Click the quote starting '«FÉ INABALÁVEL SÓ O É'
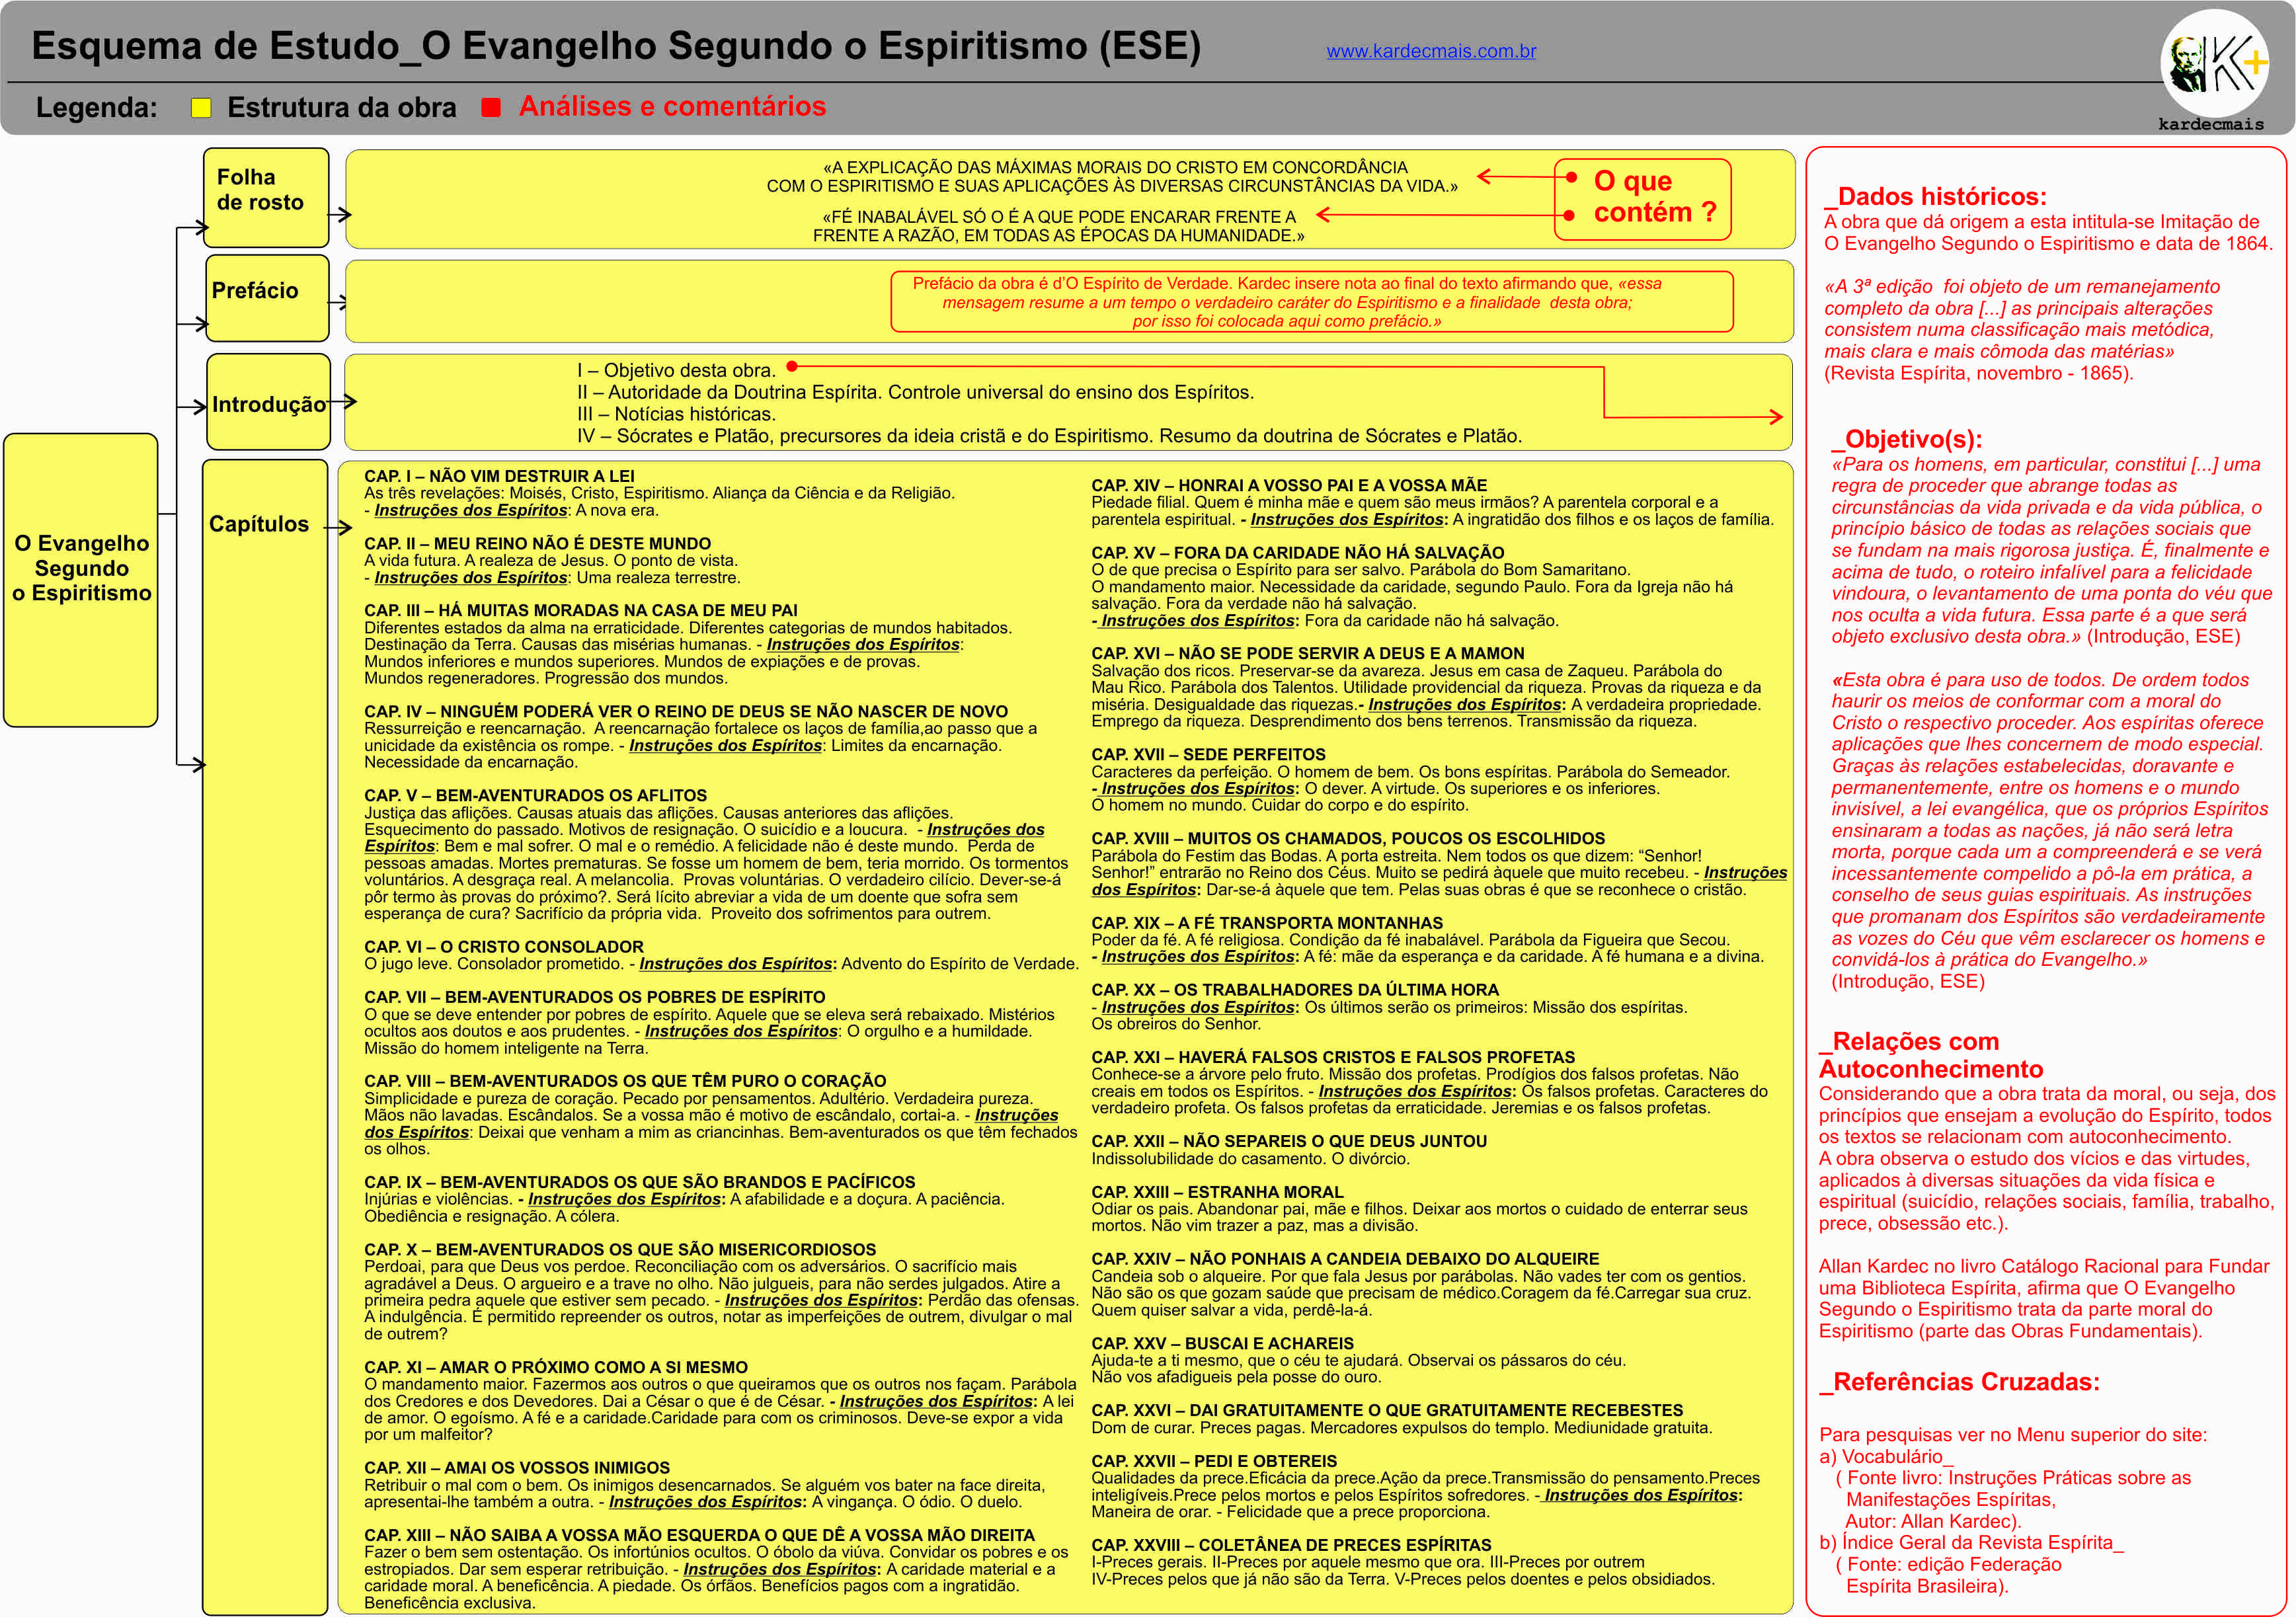Viewport: 2296px width, 1617px height. coord(1058,226)
